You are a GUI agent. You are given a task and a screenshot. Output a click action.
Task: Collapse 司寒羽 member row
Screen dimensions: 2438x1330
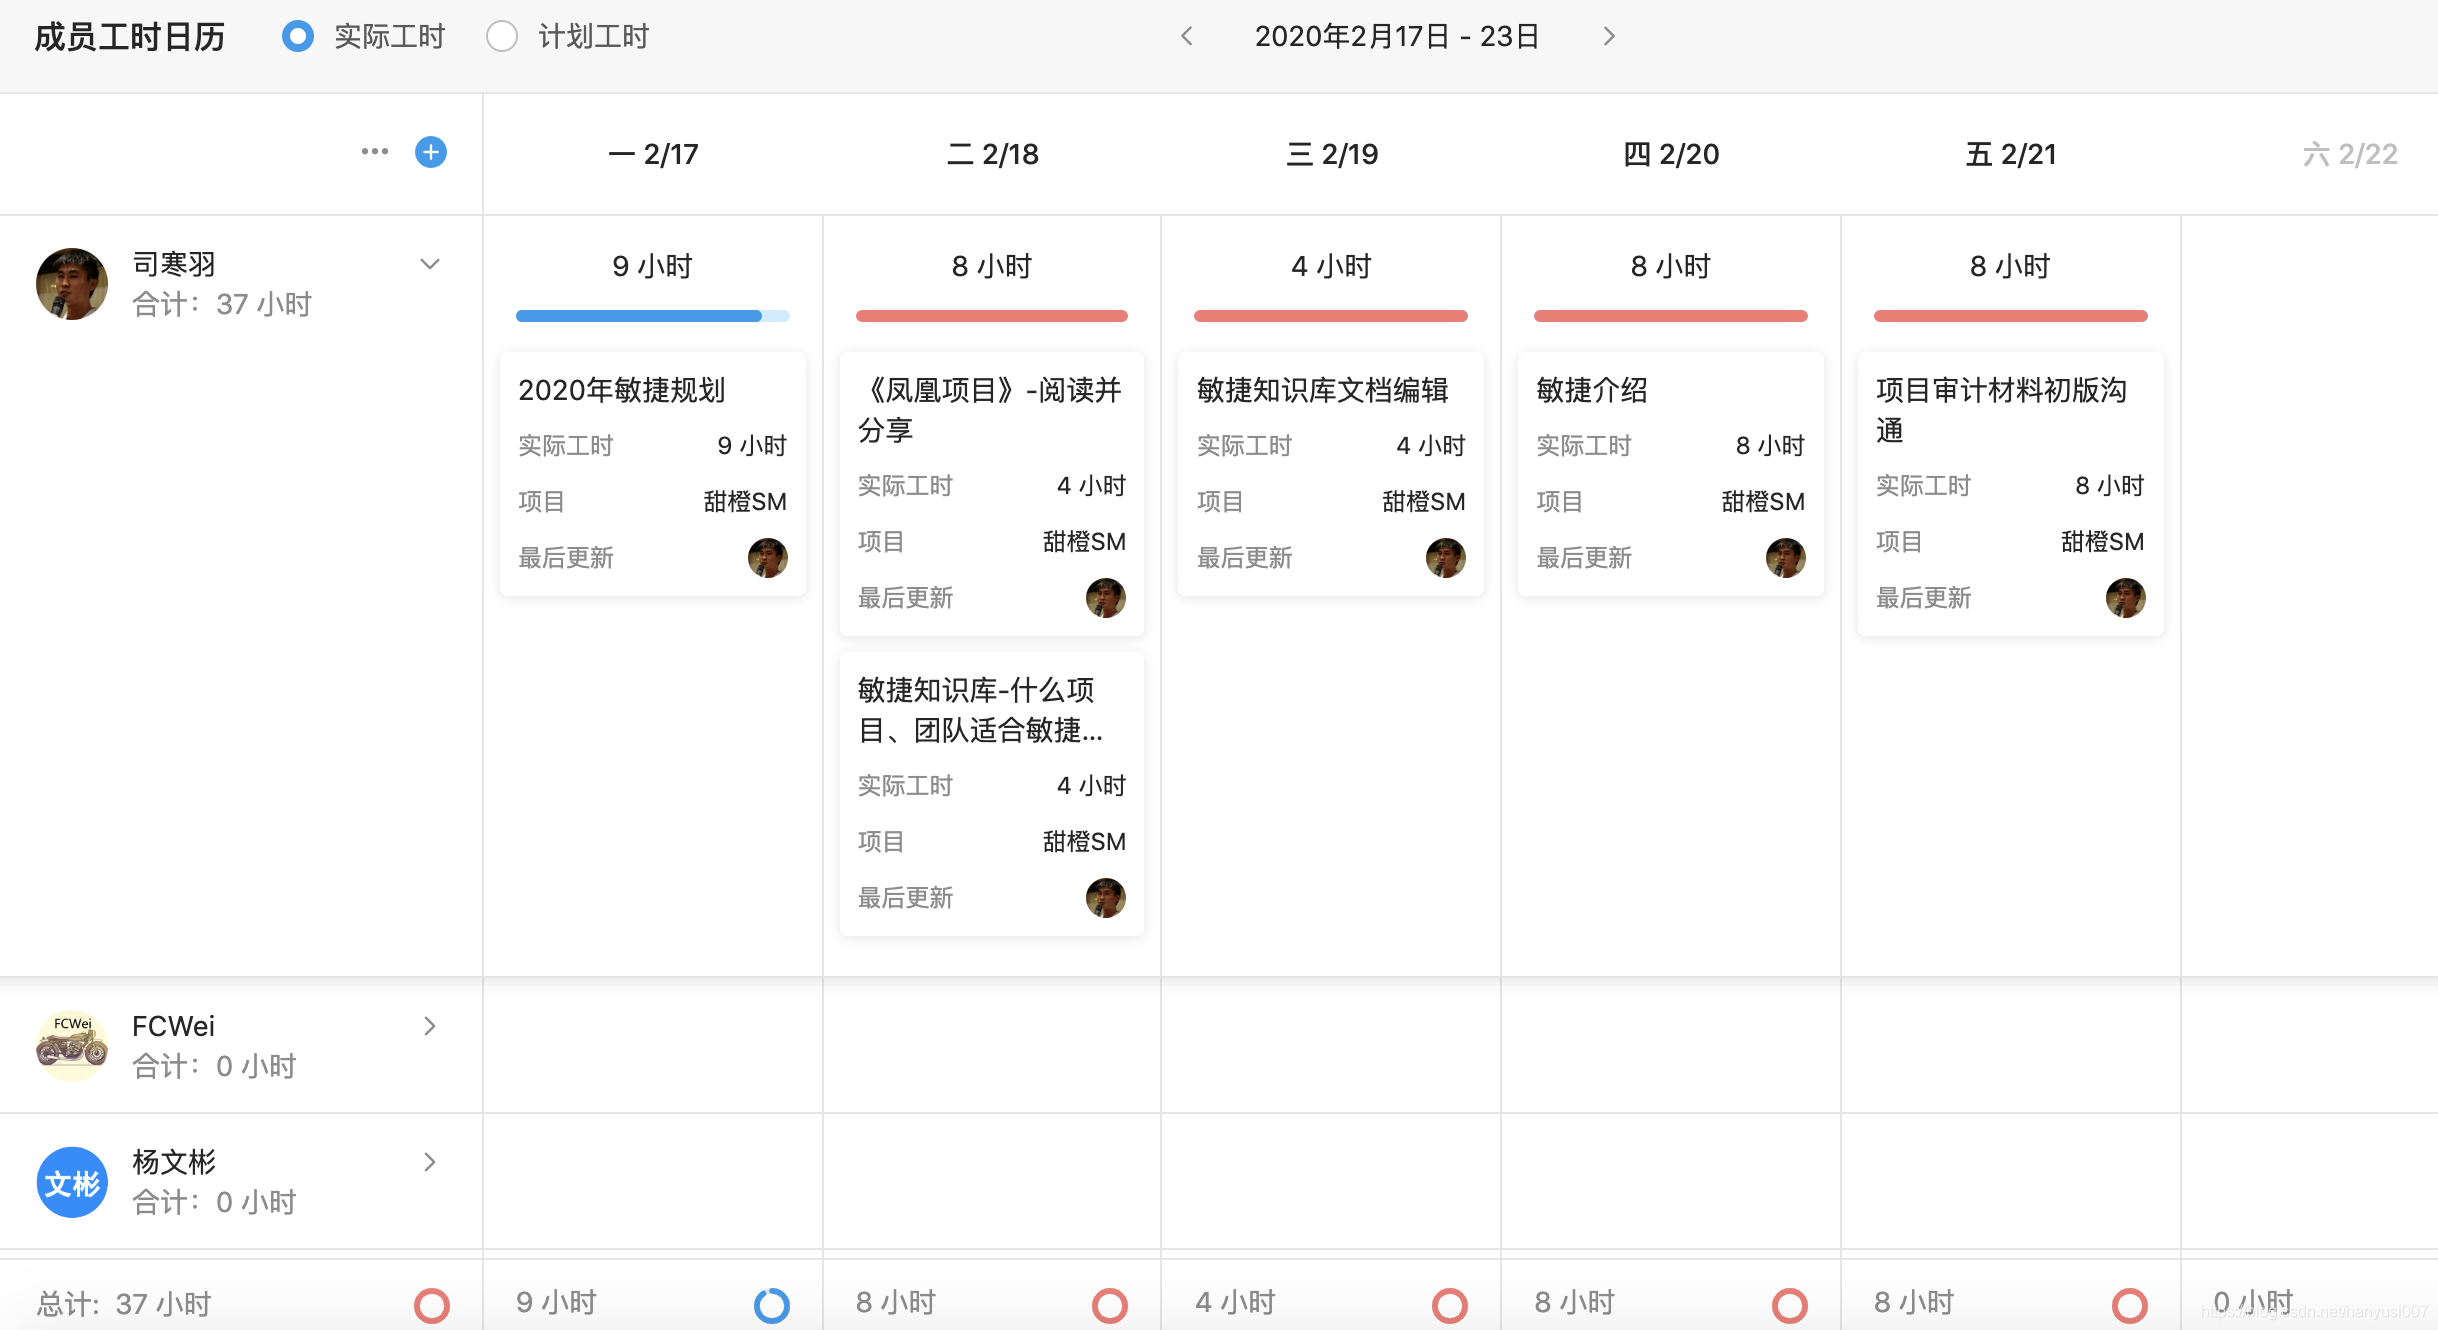(430, 265)
